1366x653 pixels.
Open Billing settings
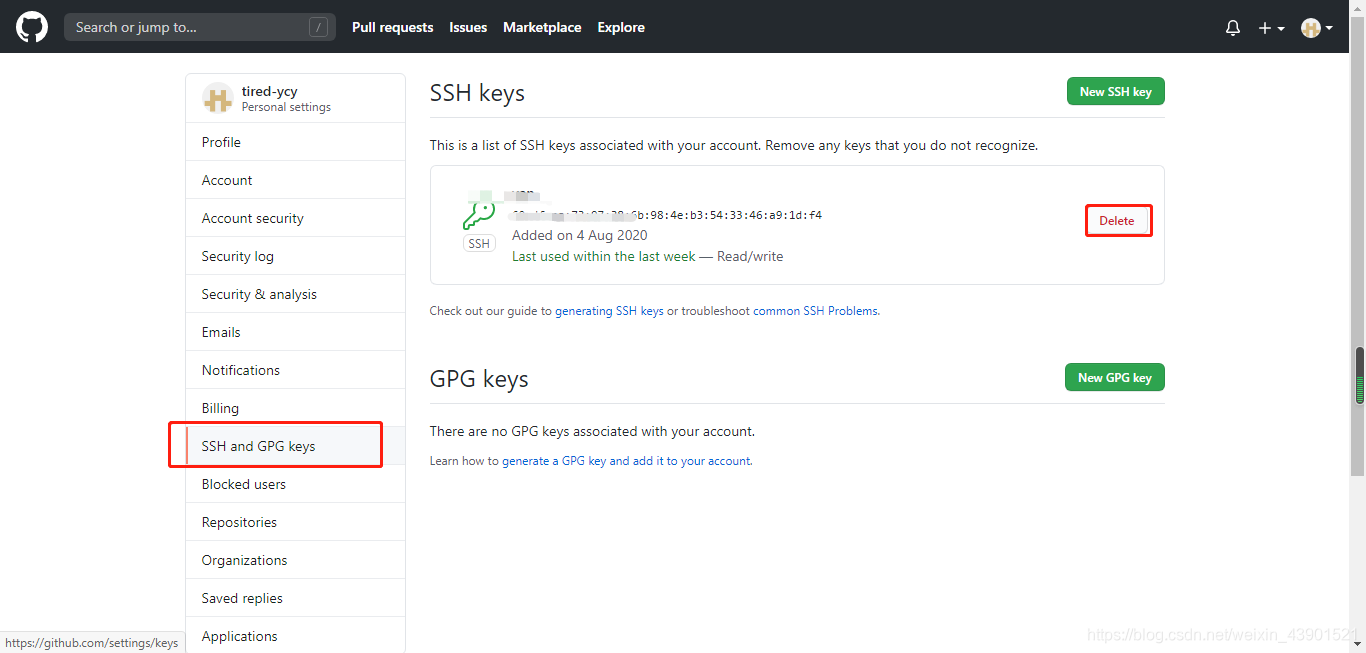(295, 408)
